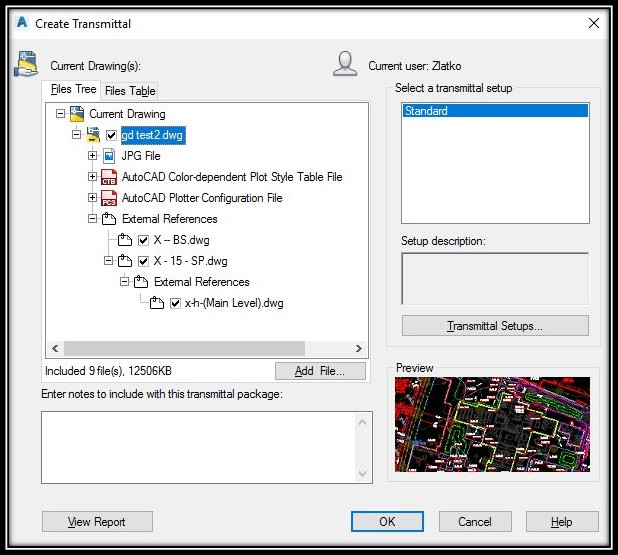
Task: Click the Add File... button
Action: pos(320,371)
